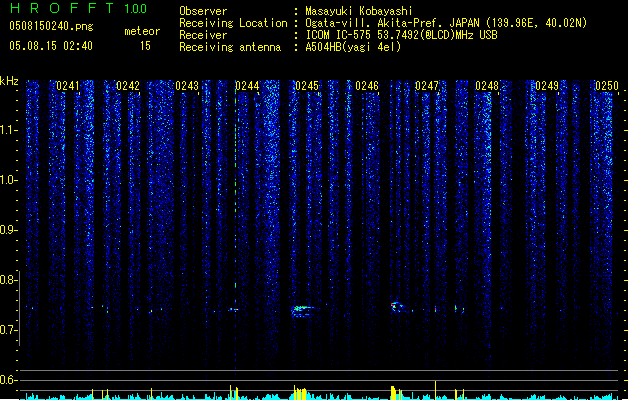
Task: Click the 0244 time marker
Action: [247, 86]
